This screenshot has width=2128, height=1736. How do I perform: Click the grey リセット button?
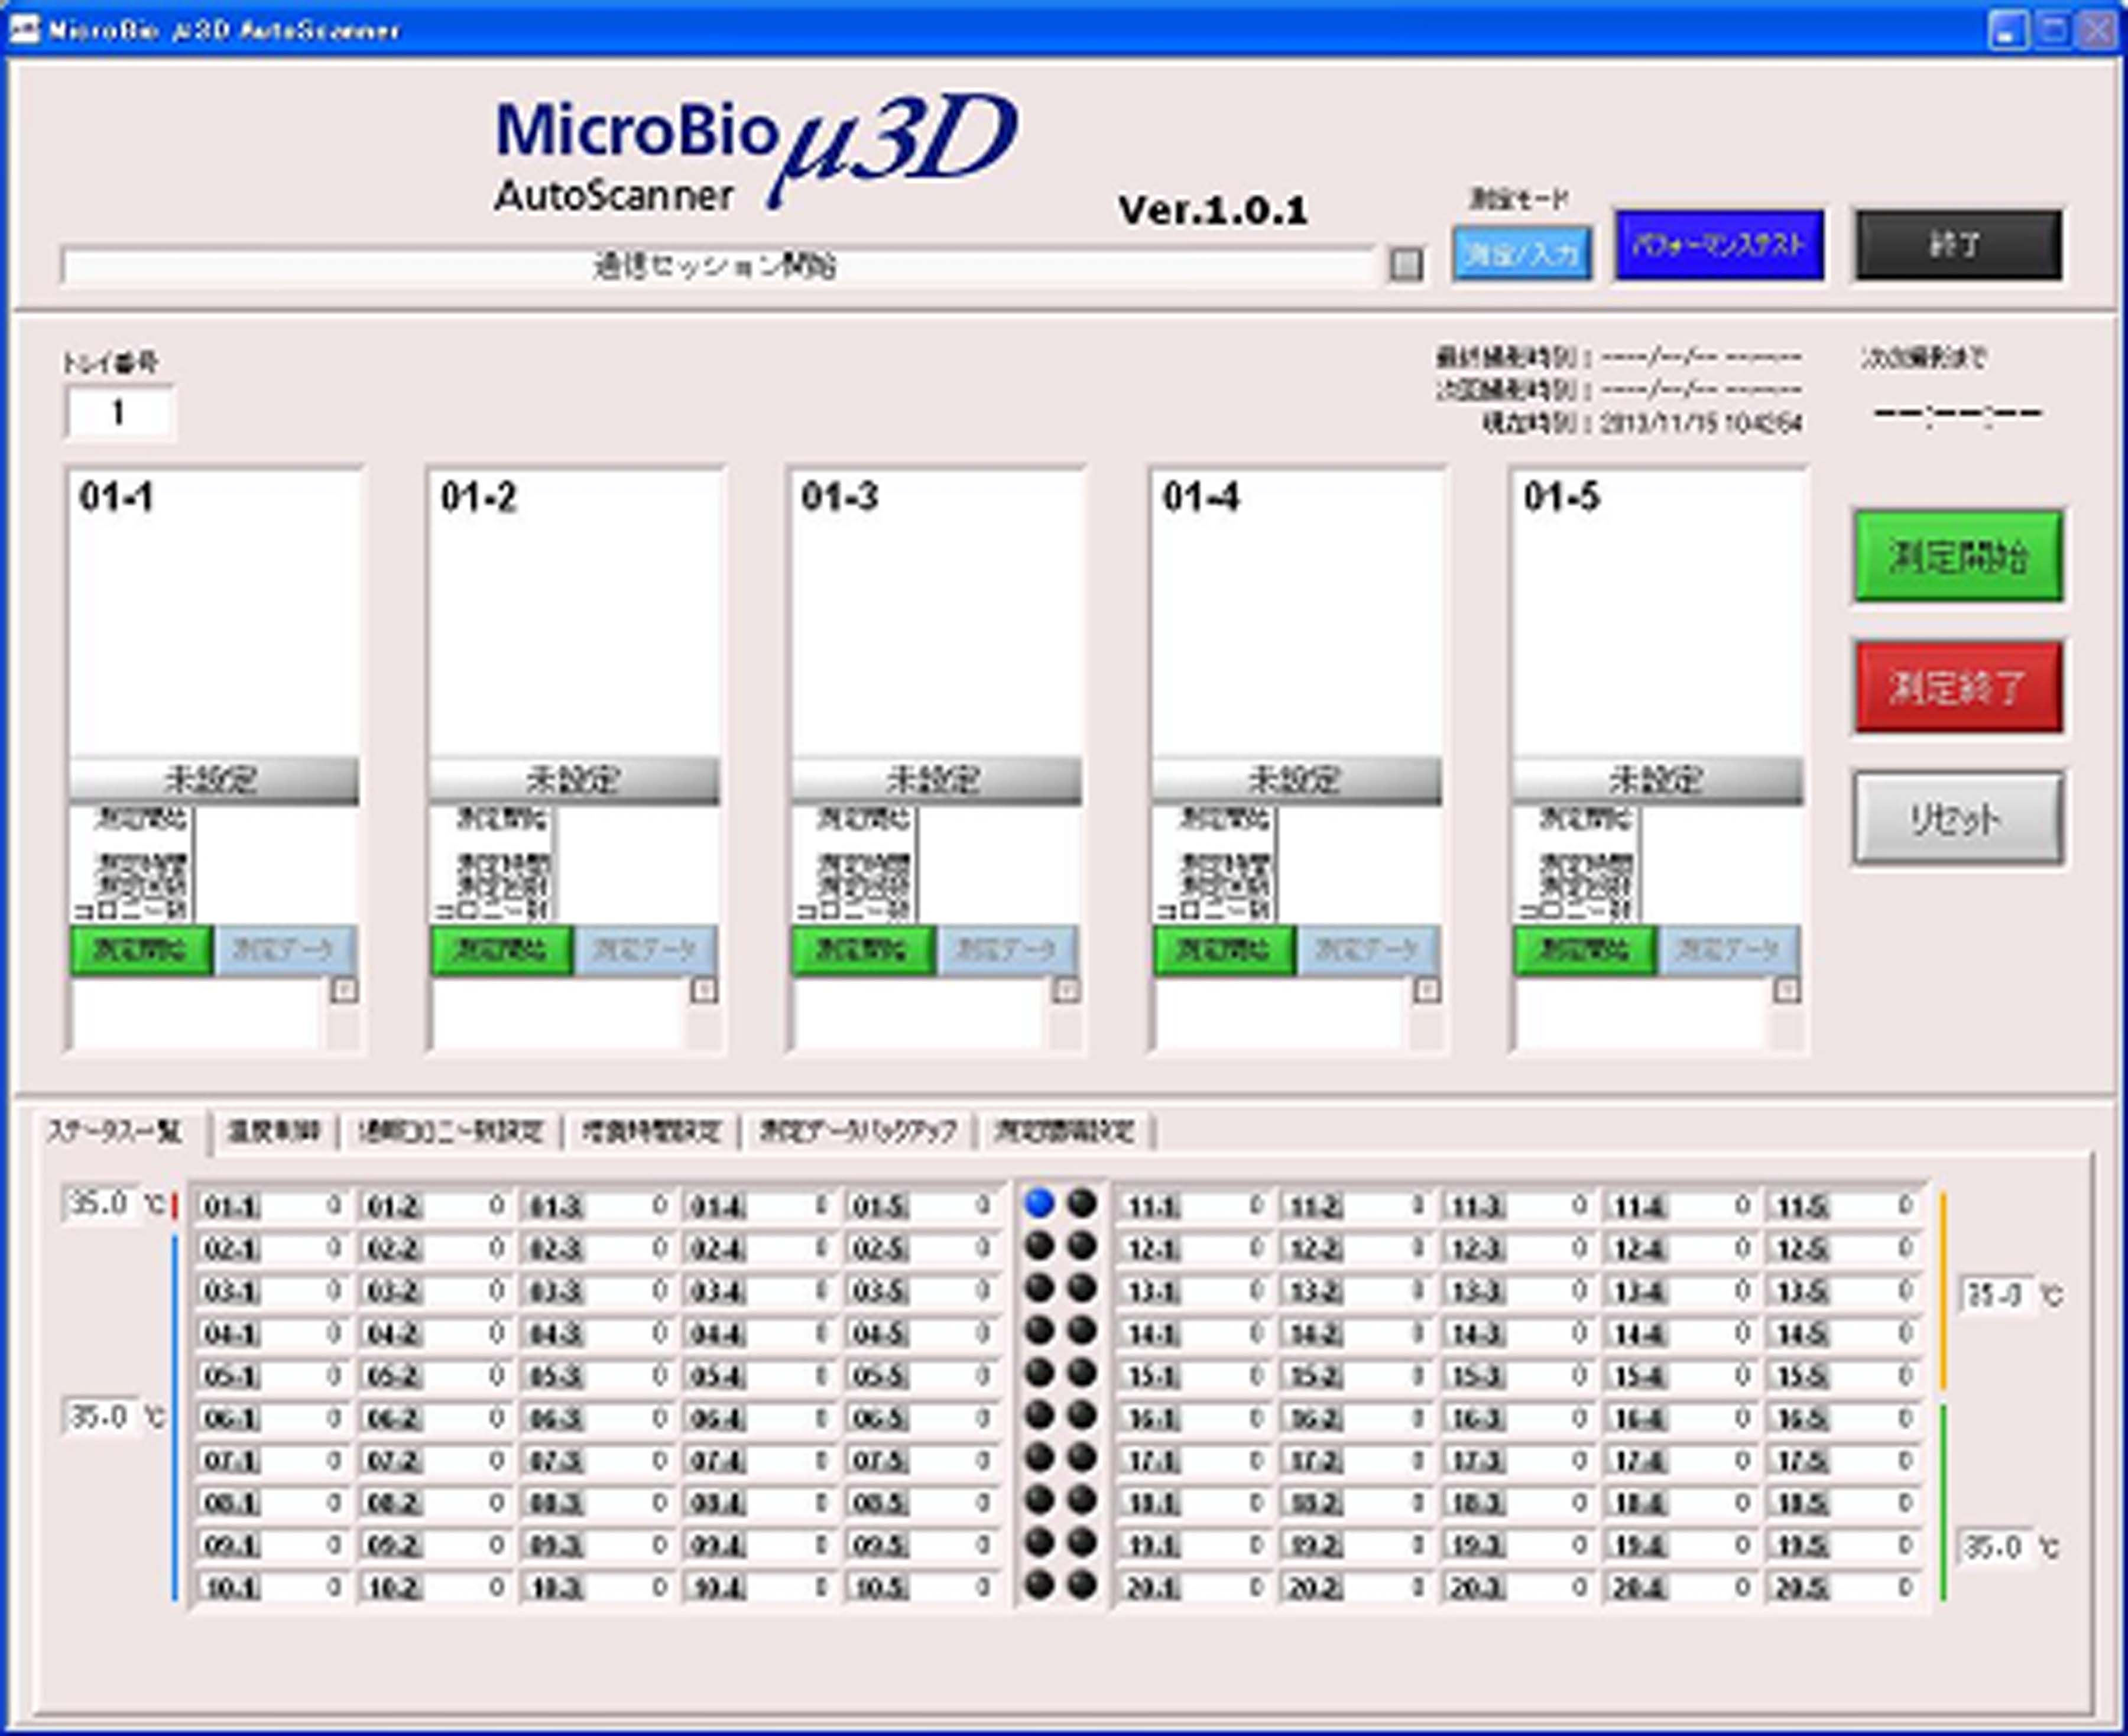pos(1958,819)
